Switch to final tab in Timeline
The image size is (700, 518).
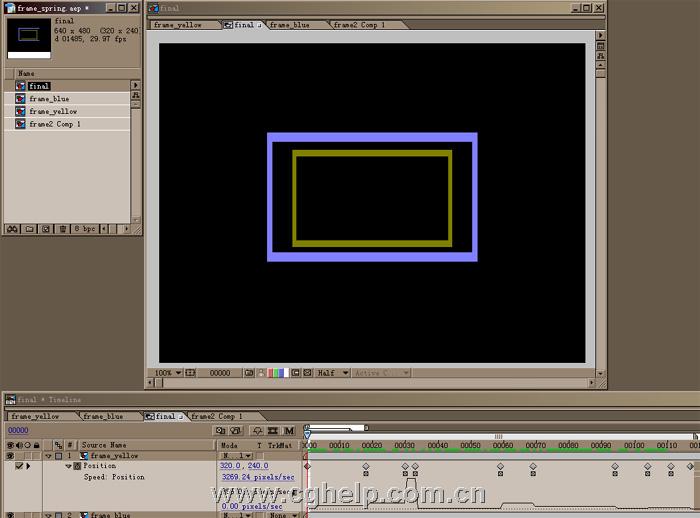[x=163, y=416]
